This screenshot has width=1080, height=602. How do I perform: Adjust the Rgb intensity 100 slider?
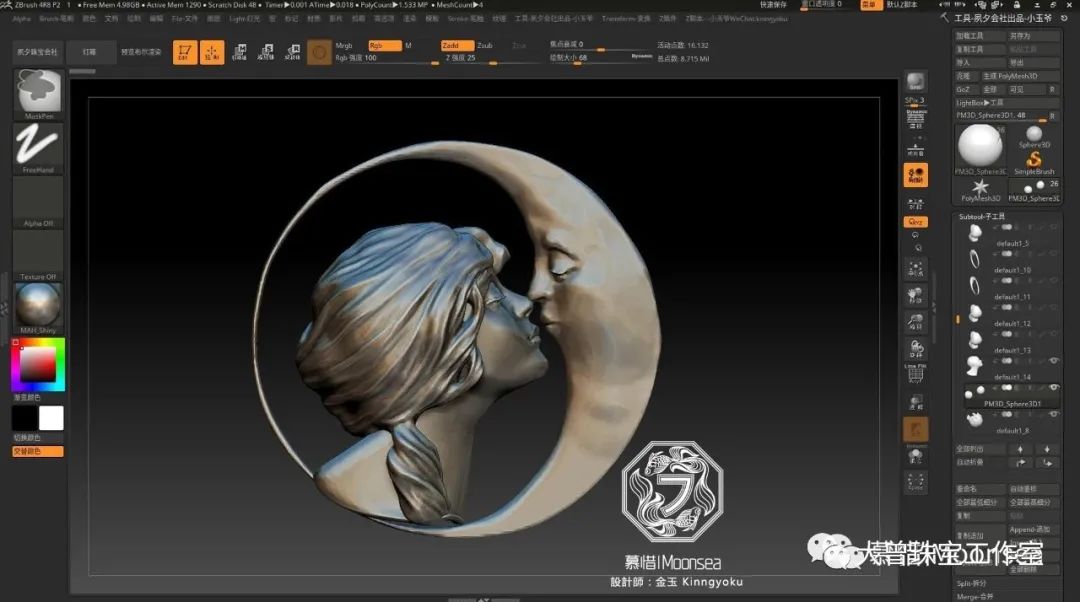click(386, 59)
